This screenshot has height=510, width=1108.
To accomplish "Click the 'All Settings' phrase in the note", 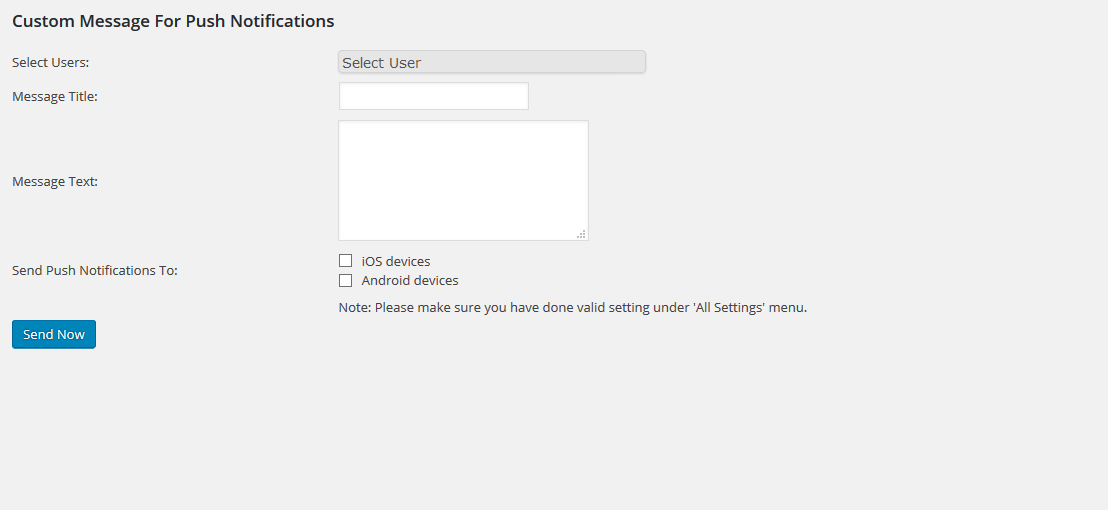I will click(x=730, y=308).
